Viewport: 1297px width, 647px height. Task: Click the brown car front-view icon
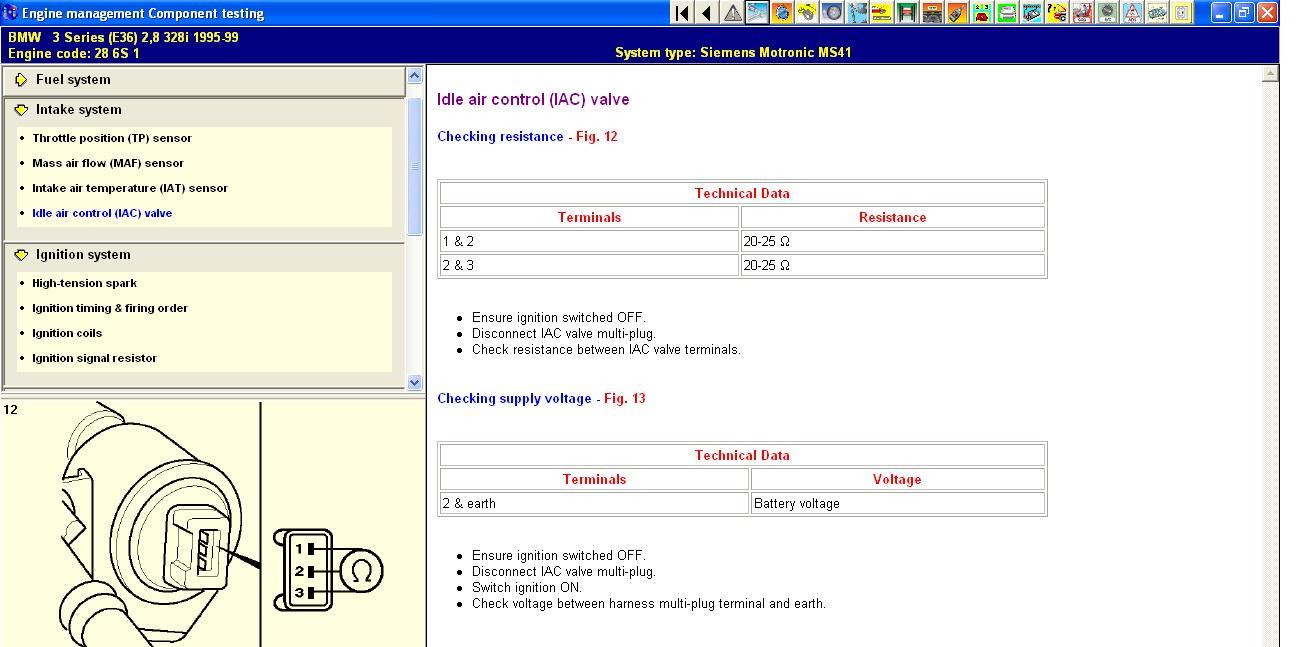[932, 13]
